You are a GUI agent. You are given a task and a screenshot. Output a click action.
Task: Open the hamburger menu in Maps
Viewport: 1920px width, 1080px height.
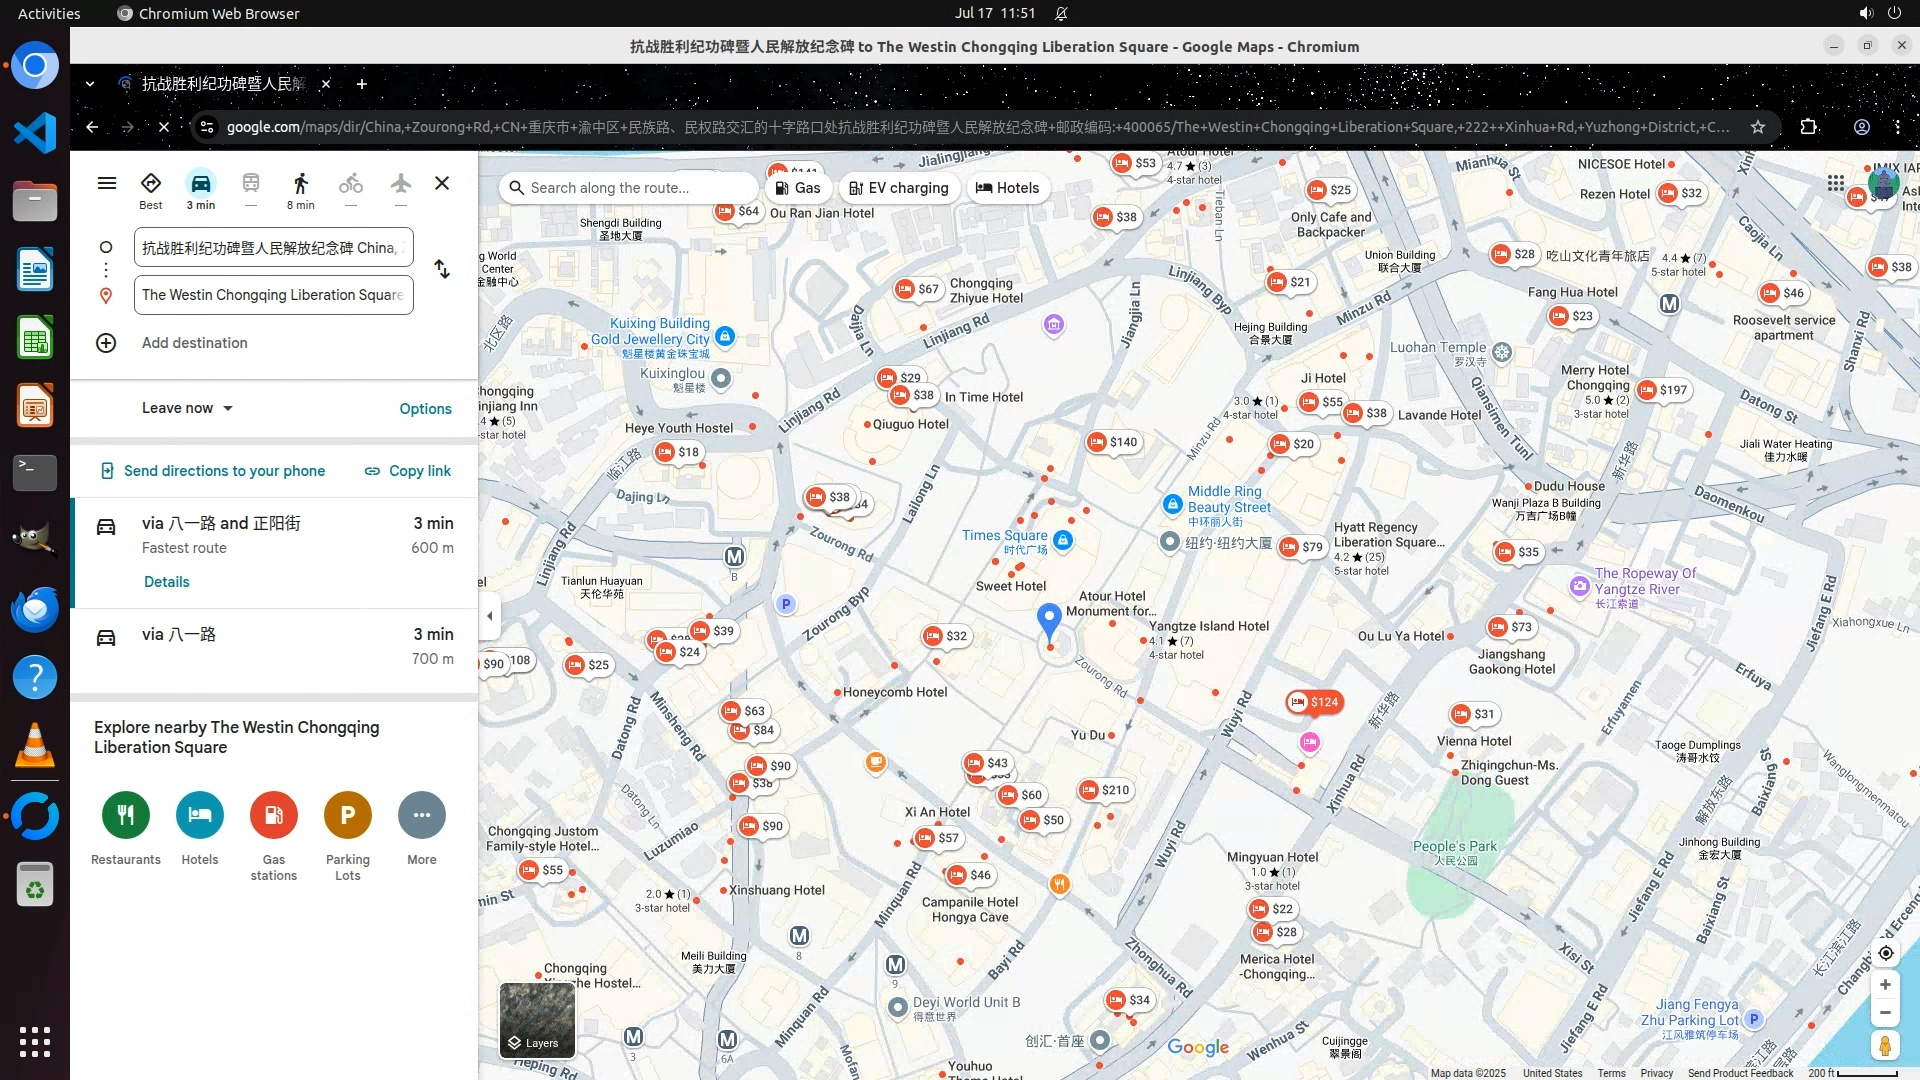pyautogui.click(x=107, y=183)
